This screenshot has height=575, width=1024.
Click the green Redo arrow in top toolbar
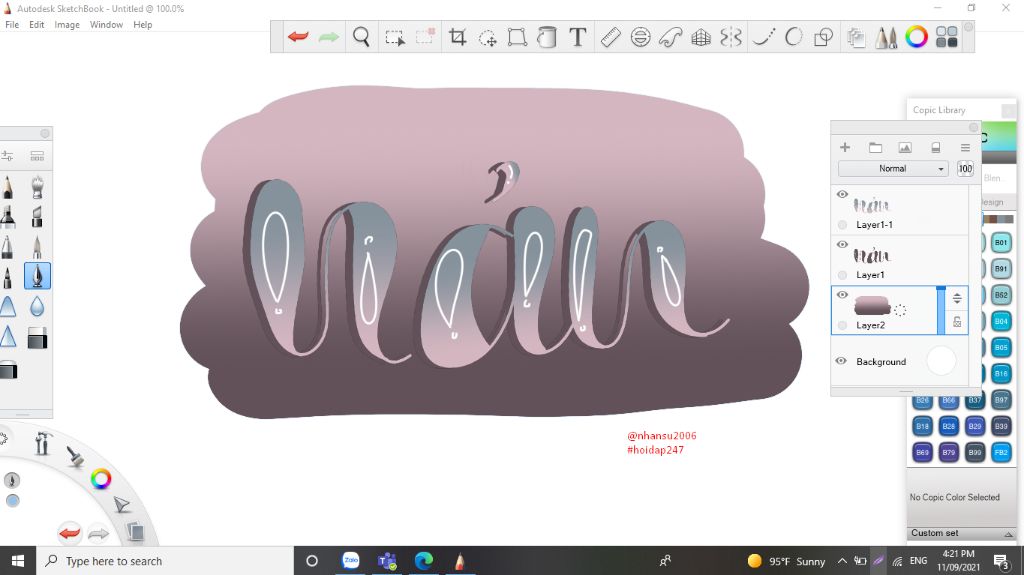coord(328,37)
